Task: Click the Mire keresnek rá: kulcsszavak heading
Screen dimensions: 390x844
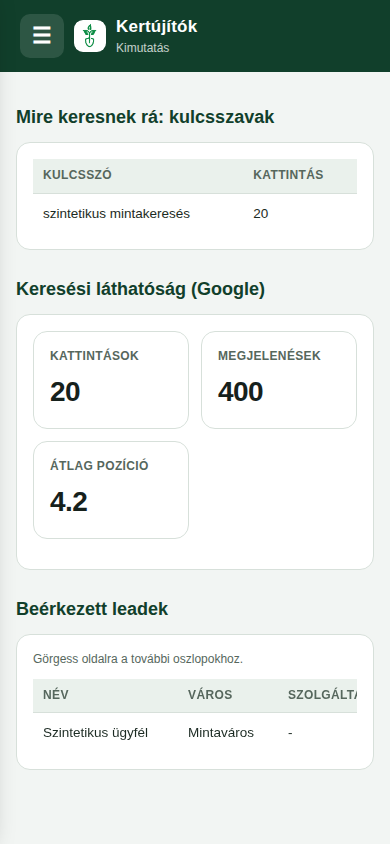Action: tap(145, 117)
